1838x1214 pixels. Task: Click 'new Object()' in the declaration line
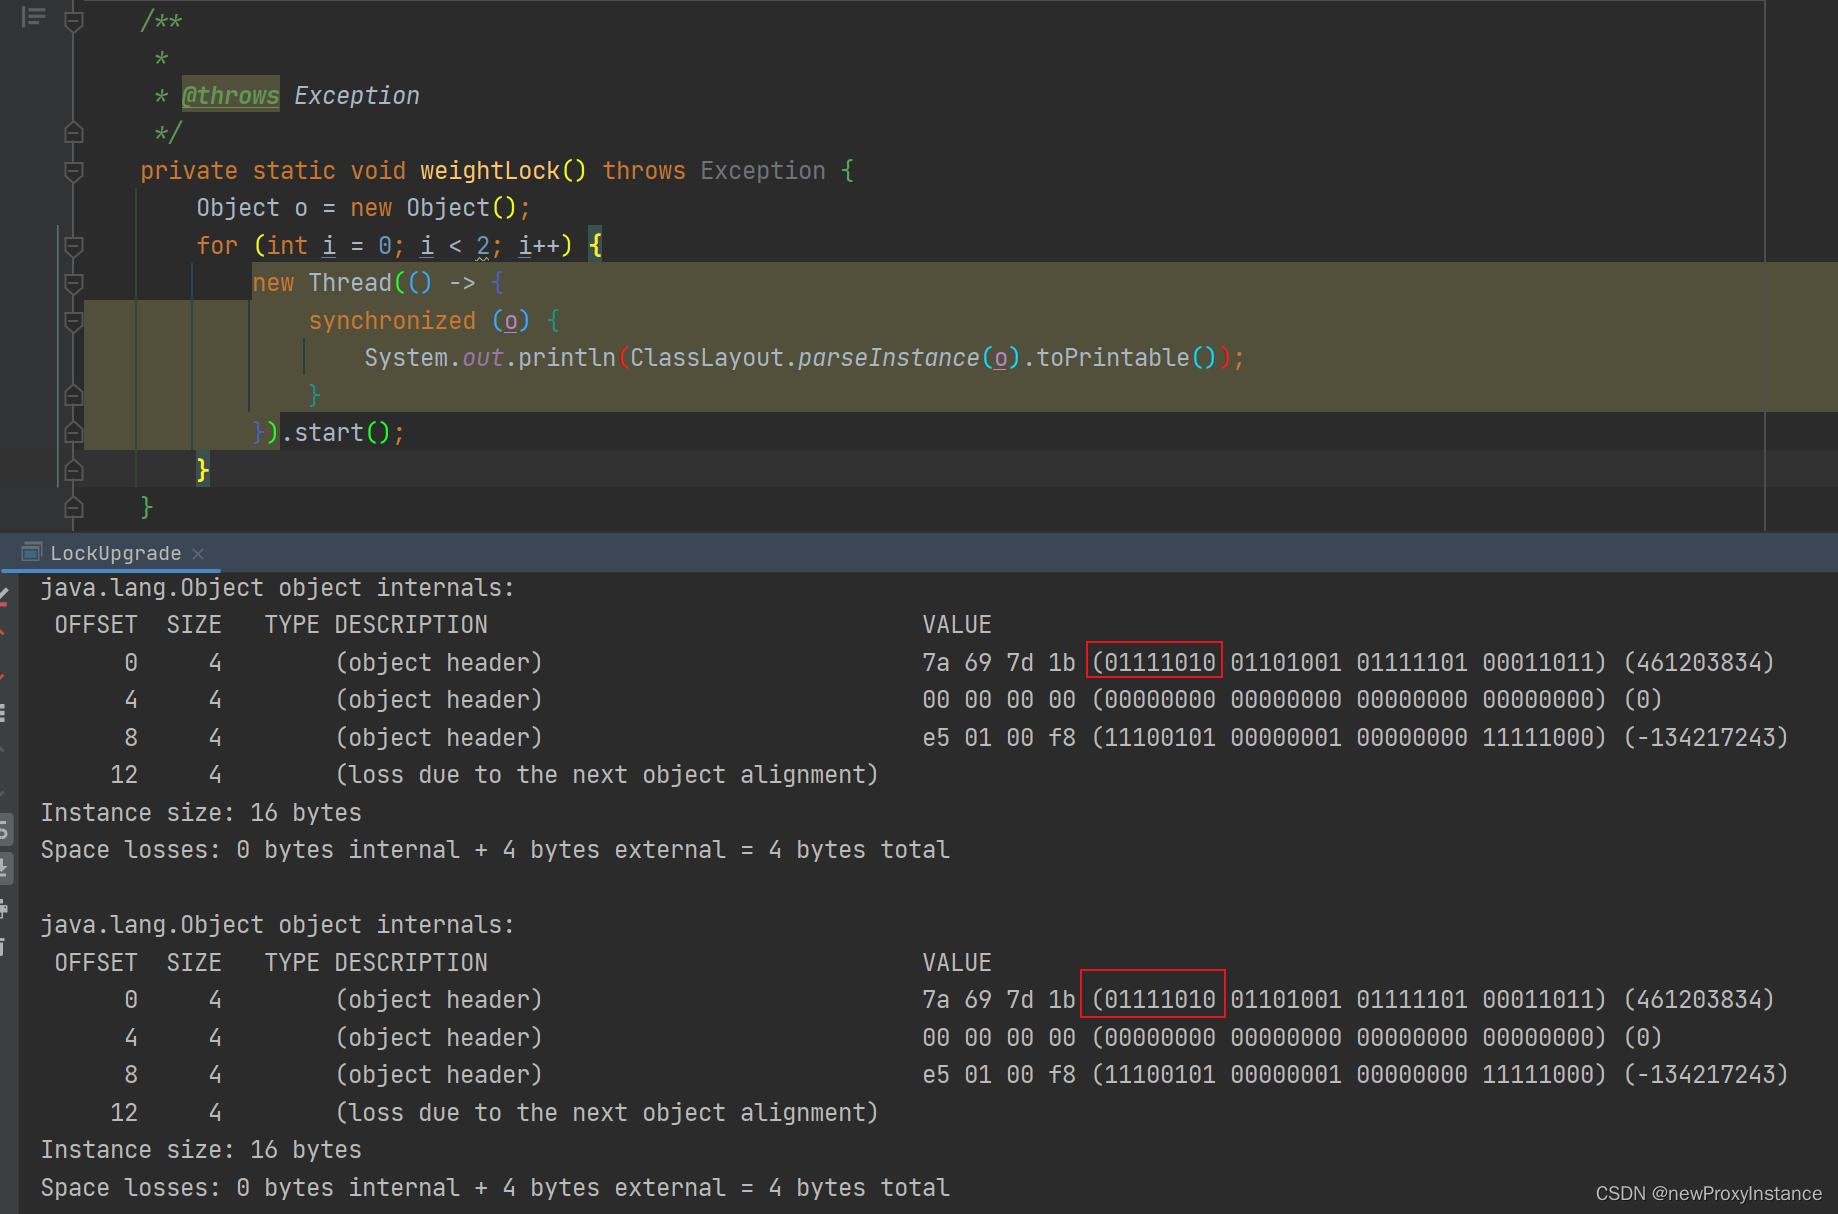coord(433,207)
